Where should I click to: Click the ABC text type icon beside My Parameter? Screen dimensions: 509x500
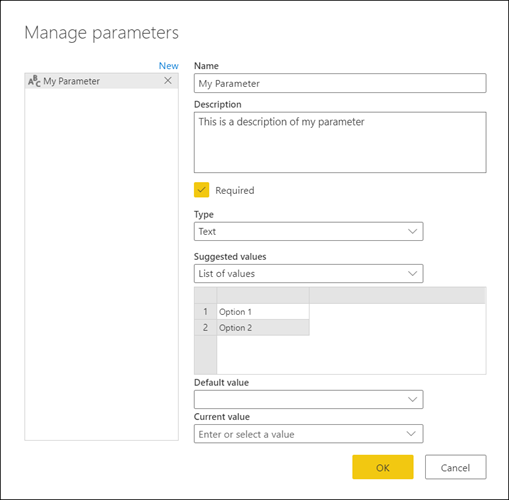click(x=34, y=81)
